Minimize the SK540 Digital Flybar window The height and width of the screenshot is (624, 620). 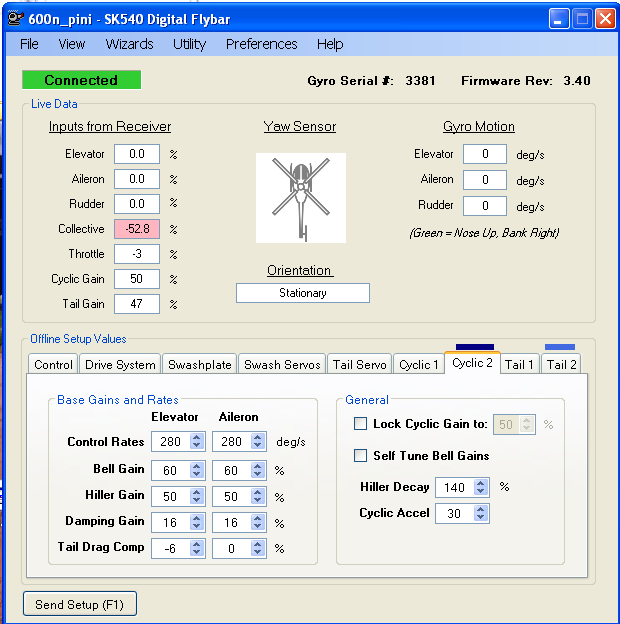559,19
